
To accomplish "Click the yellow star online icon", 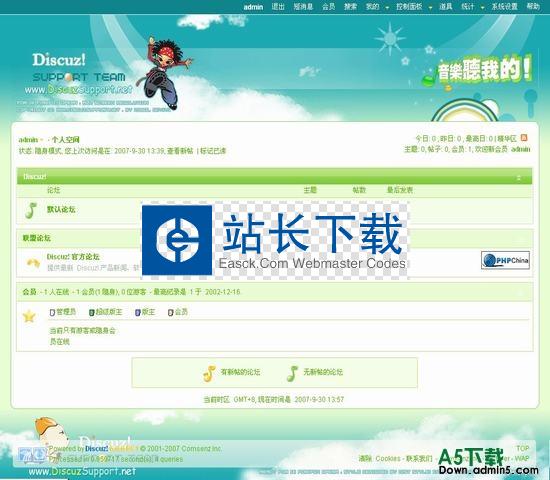I will [x=29, y=316].
